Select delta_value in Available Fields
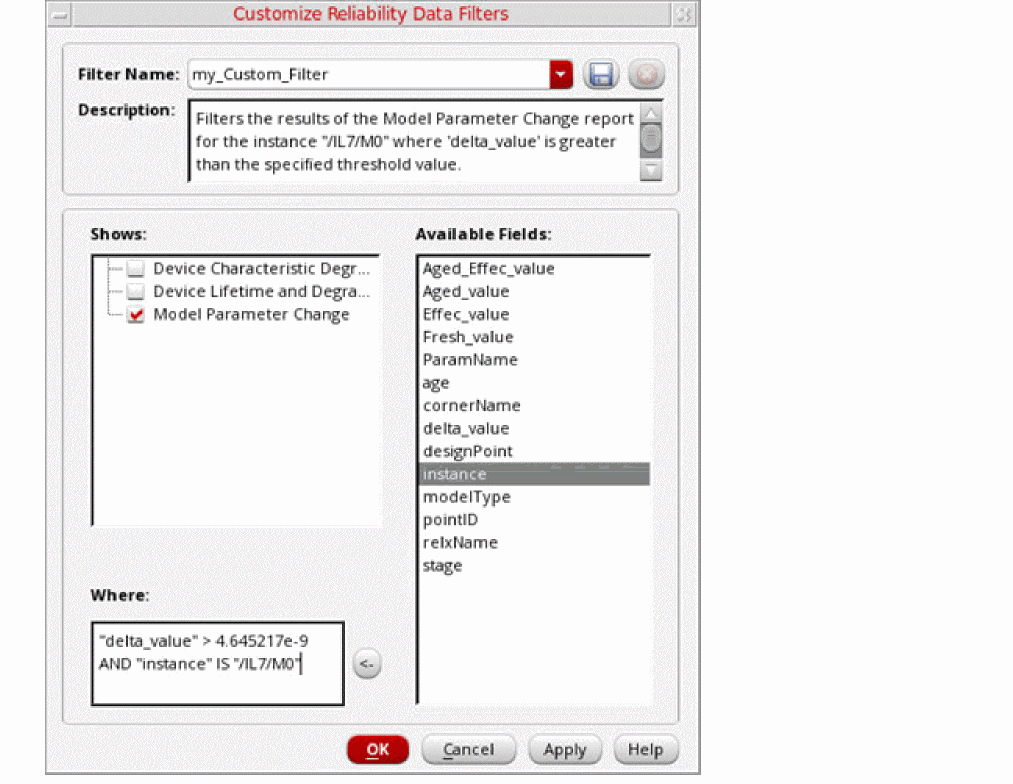 [x=534, y=429]
